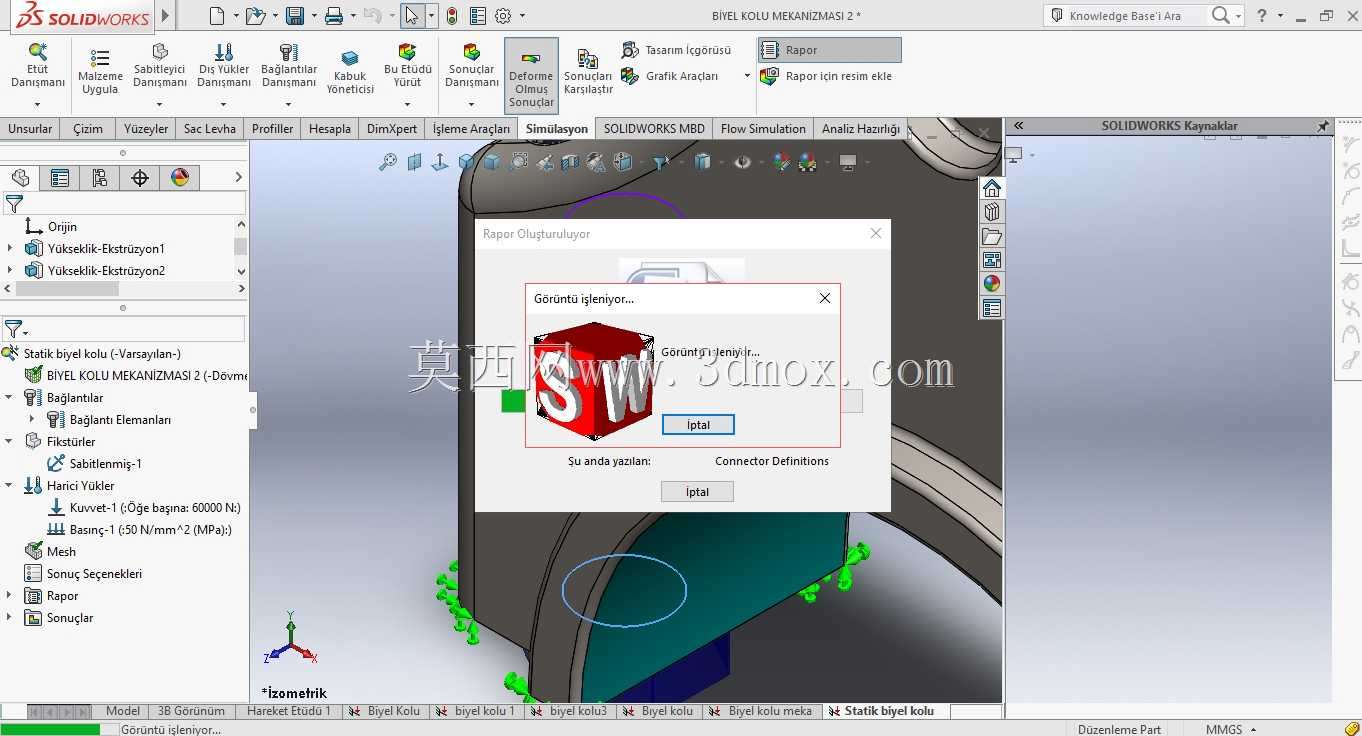Viewport: 1362px width, 736px height.
Task: Open Sonuçlar Danışmanı tool
Action: (x=472, y=68)
